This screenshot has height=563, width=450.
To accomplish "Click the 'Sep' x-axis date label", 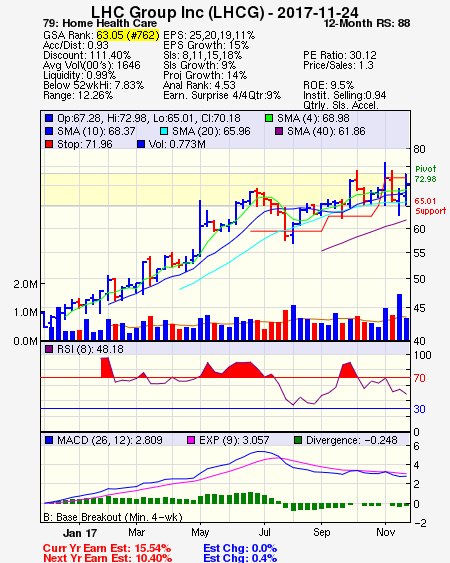I will click(x=321, y=532).
